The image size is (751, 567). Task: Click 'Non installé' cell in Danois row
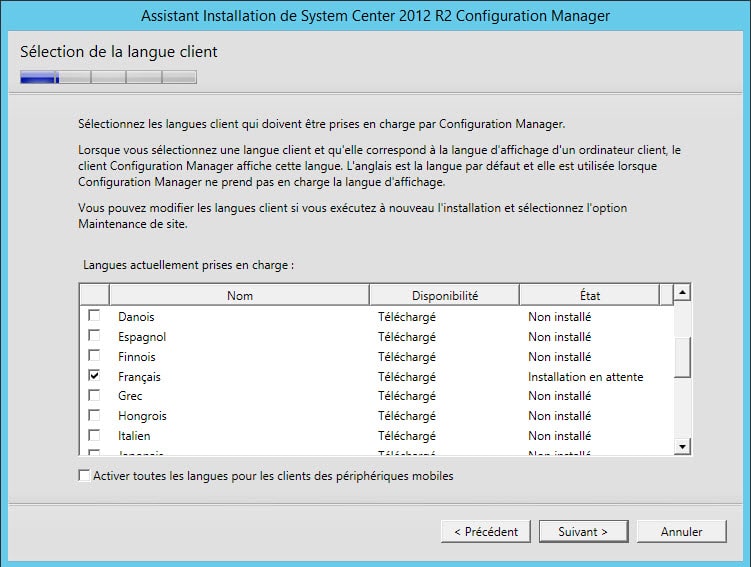pos(559,317)
